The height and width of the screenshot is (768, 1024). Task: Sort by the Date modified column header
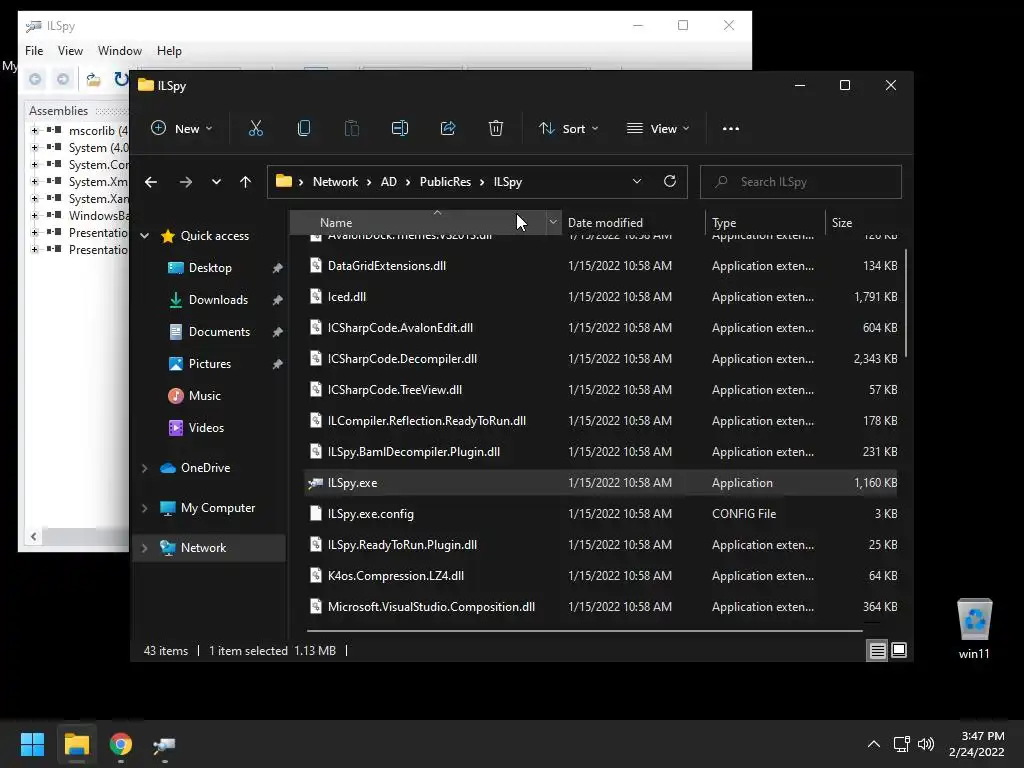pyautogui.click(x=633, y=223)
